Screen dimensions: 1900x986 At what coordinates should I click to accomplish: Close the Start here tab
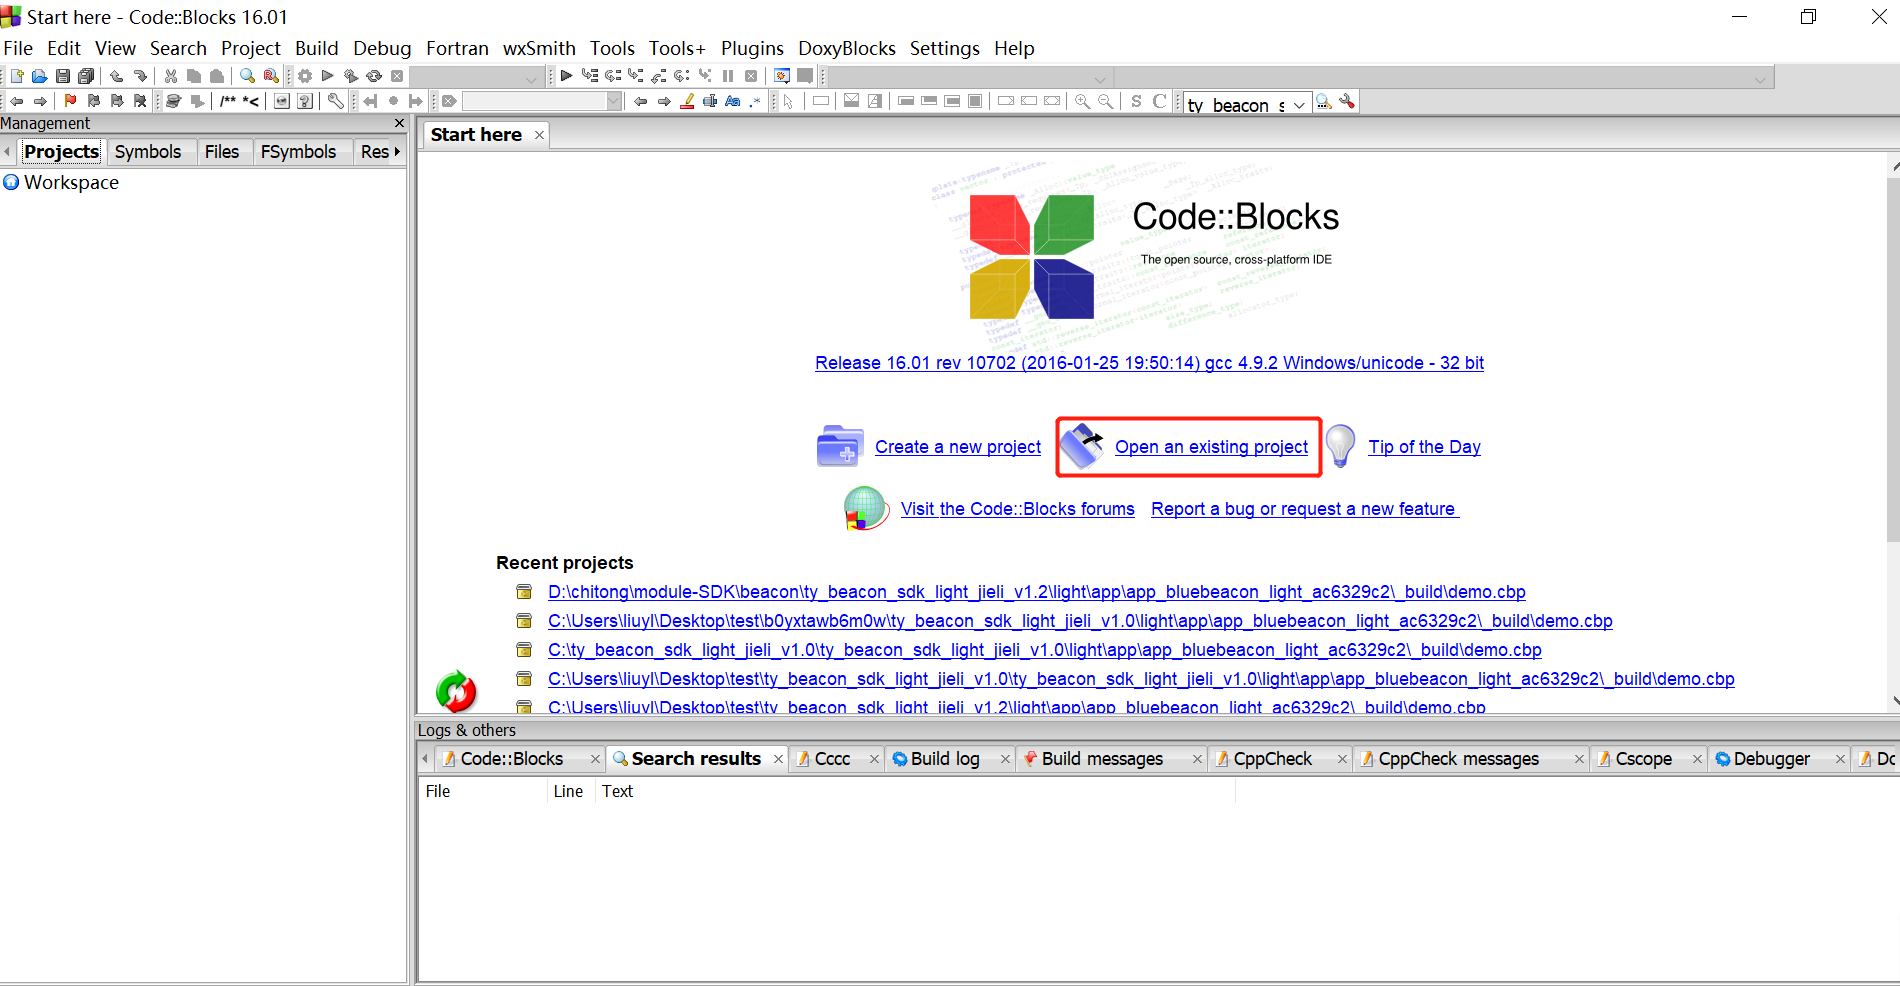[539, 135]
